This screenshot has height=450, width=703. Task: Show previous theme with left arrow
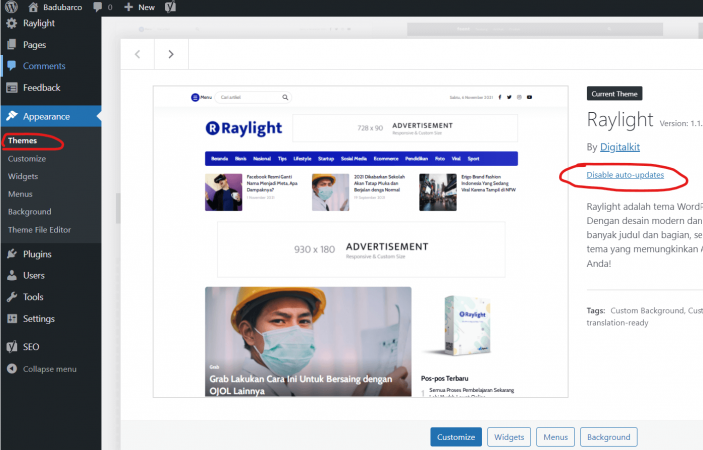(x=138, y=54)
